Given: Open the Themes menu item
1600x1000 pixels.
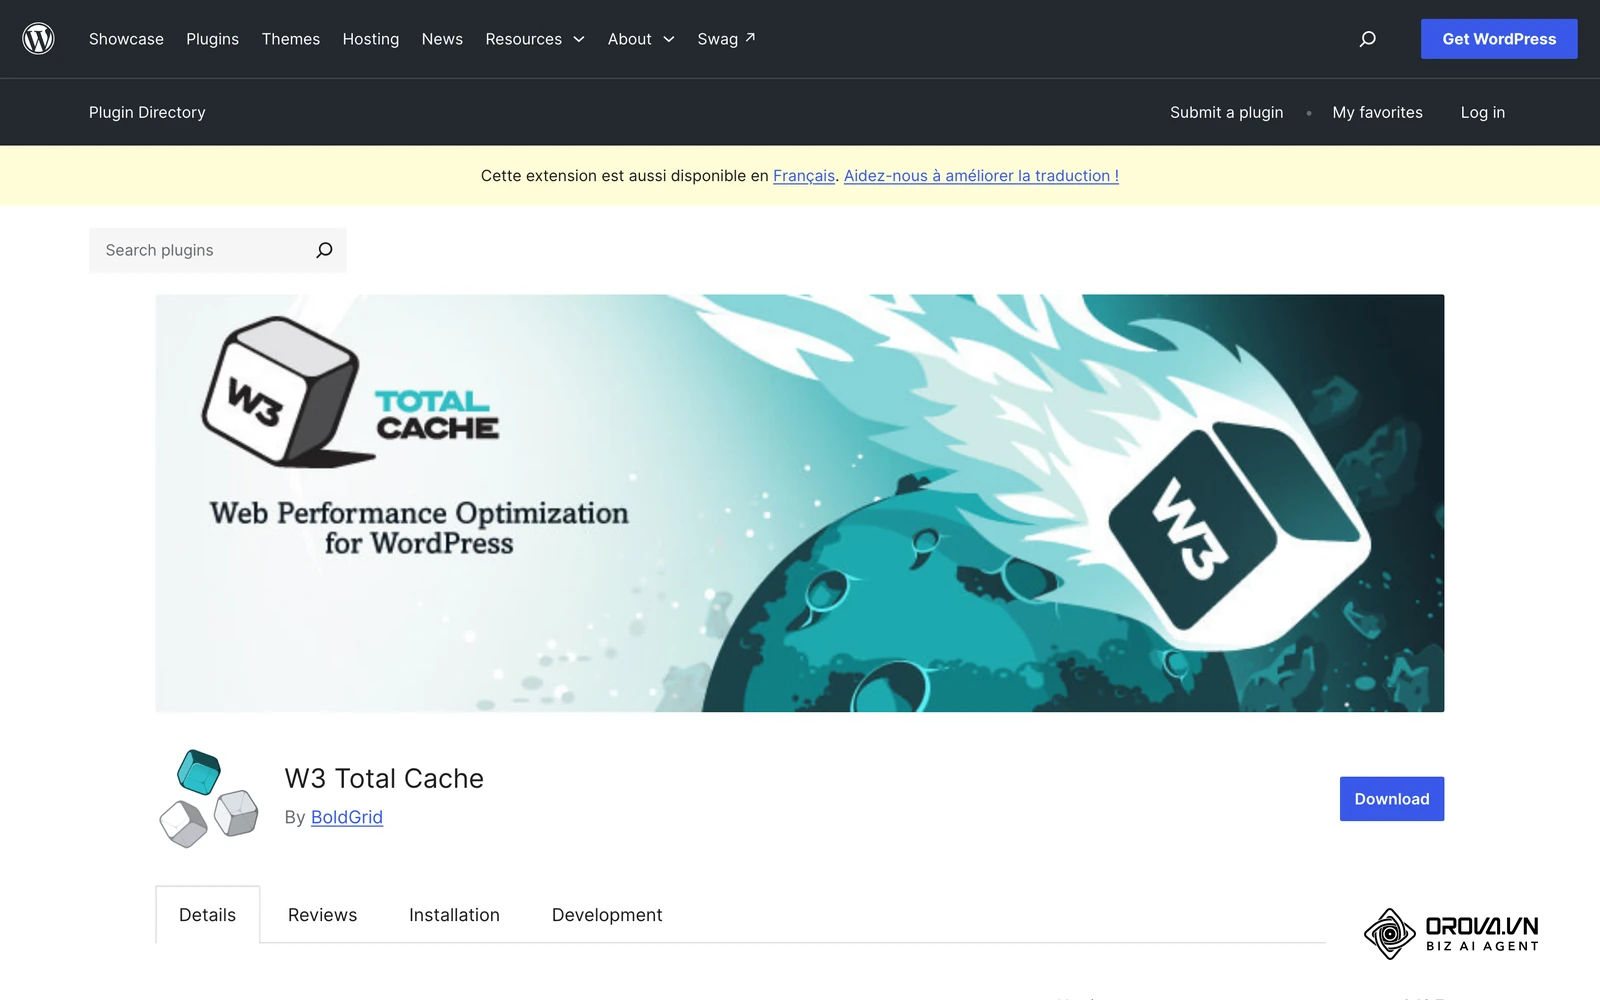Looking at the screenshot, I should click(290, 39).
